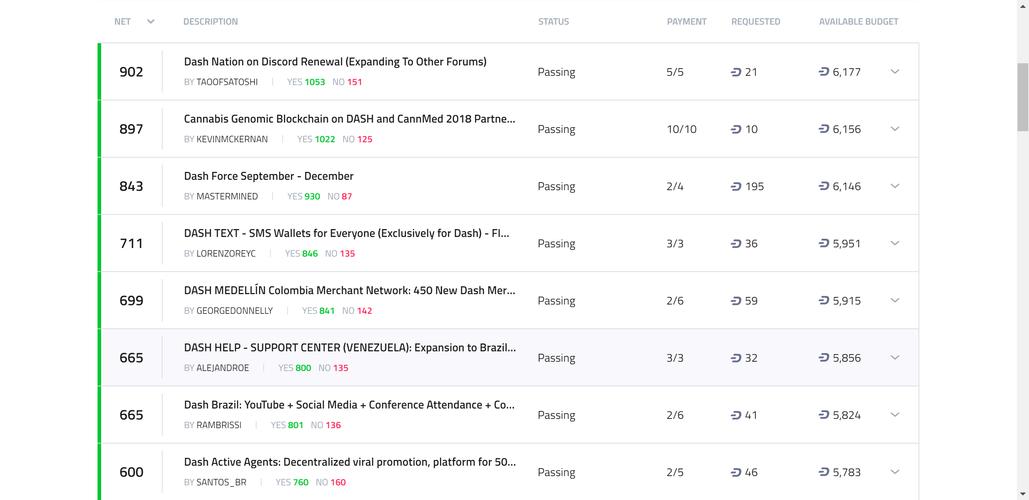Viewport: 1029px width, 500px height.
Task: Click author ALEJANDROE
Action: click(222, 367)
